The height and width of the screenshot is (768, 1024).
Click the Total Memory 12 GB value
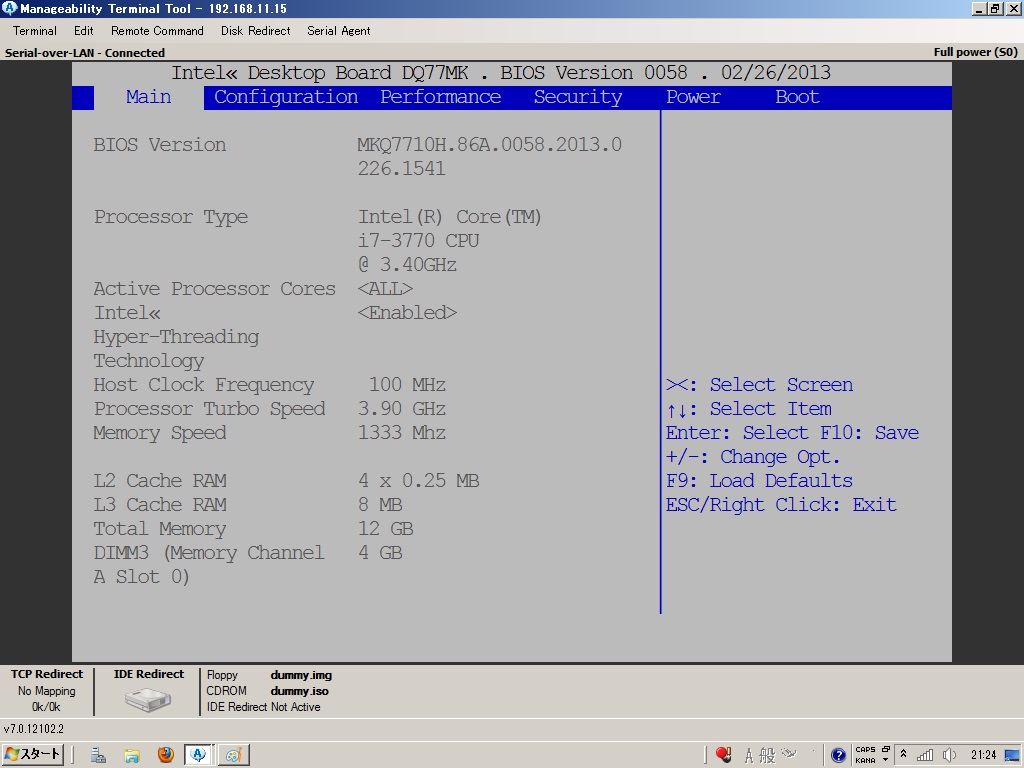pos(386,529)
